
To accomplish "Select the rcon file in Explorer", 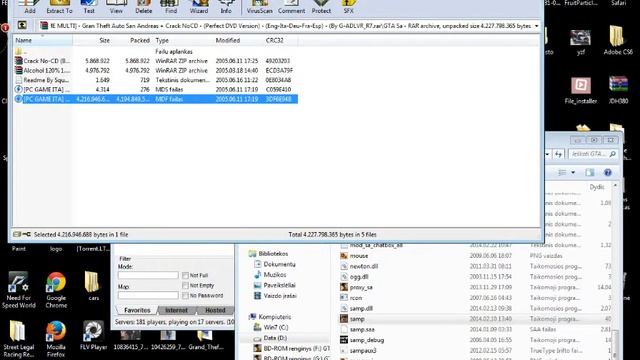I will 351,298.
